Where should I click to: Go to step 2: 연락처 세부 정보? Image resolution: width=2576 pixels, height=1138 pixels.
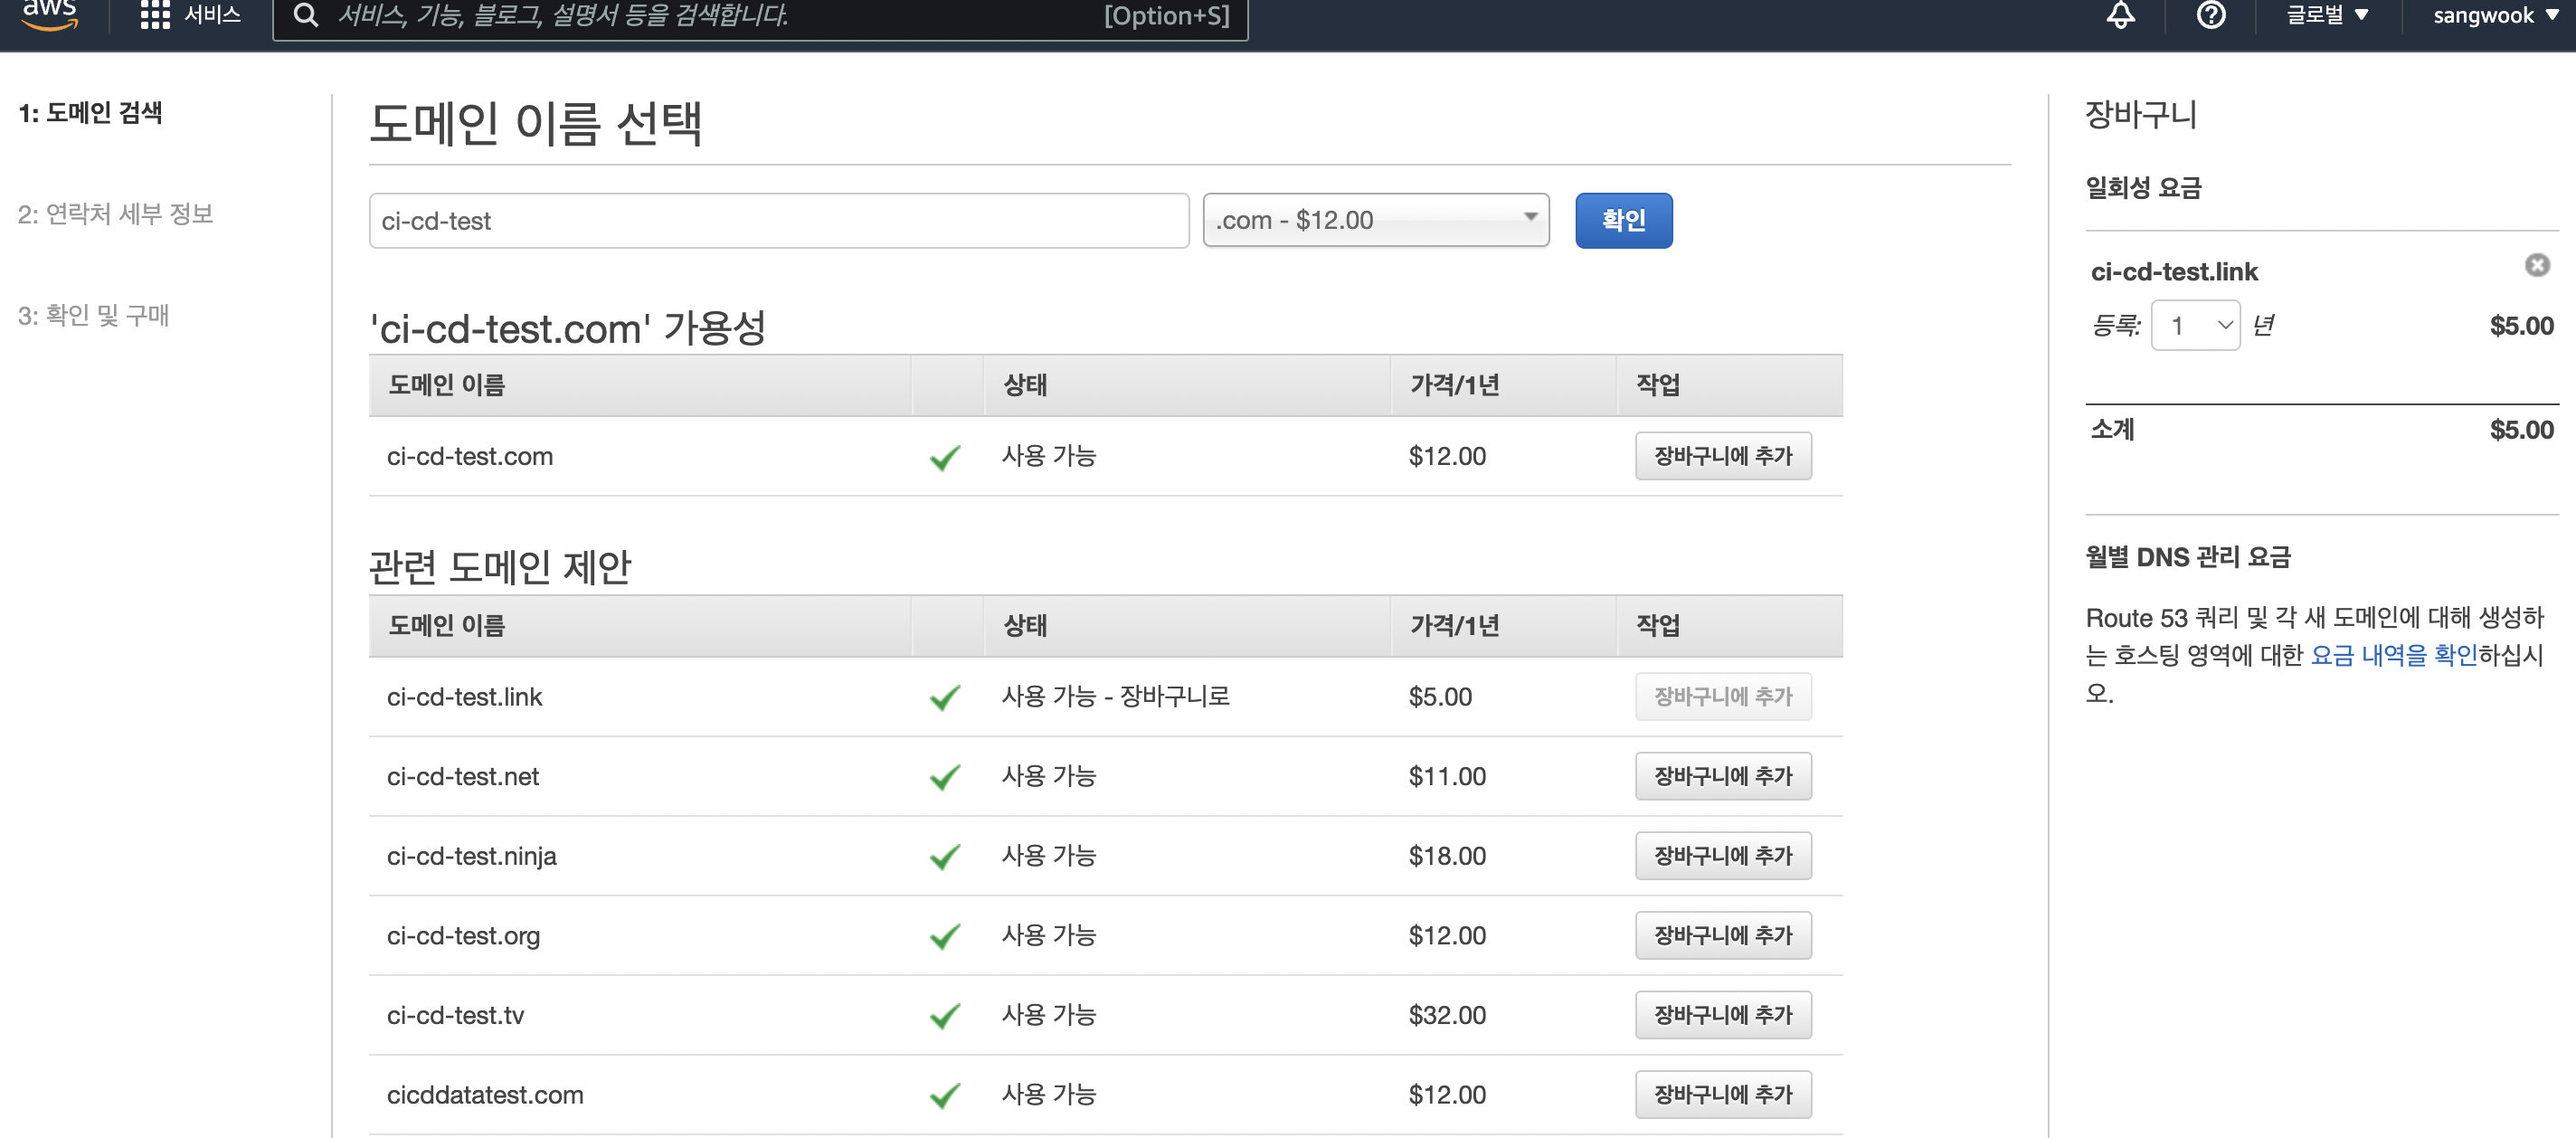(115, 214)
